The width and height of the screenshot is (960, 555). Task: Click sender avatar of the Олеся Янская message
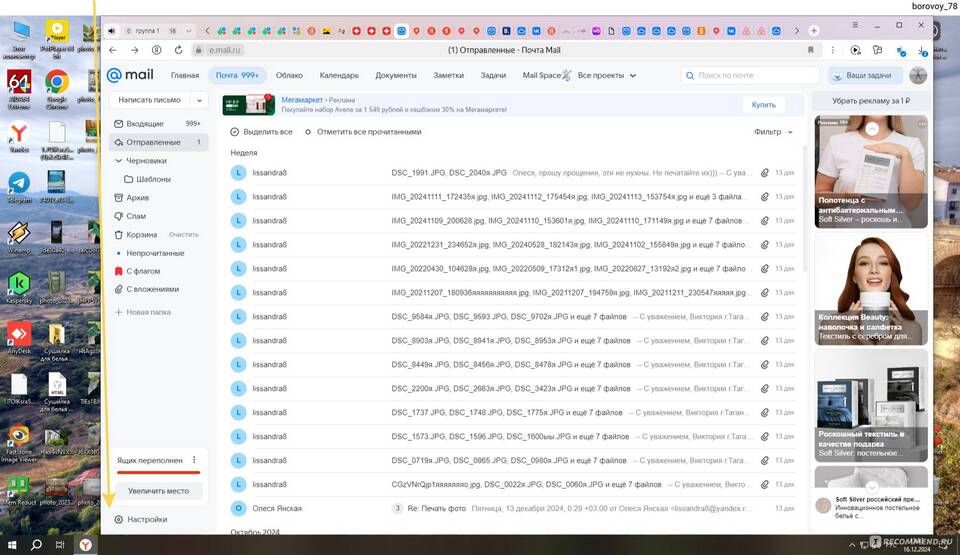(238, 508)
